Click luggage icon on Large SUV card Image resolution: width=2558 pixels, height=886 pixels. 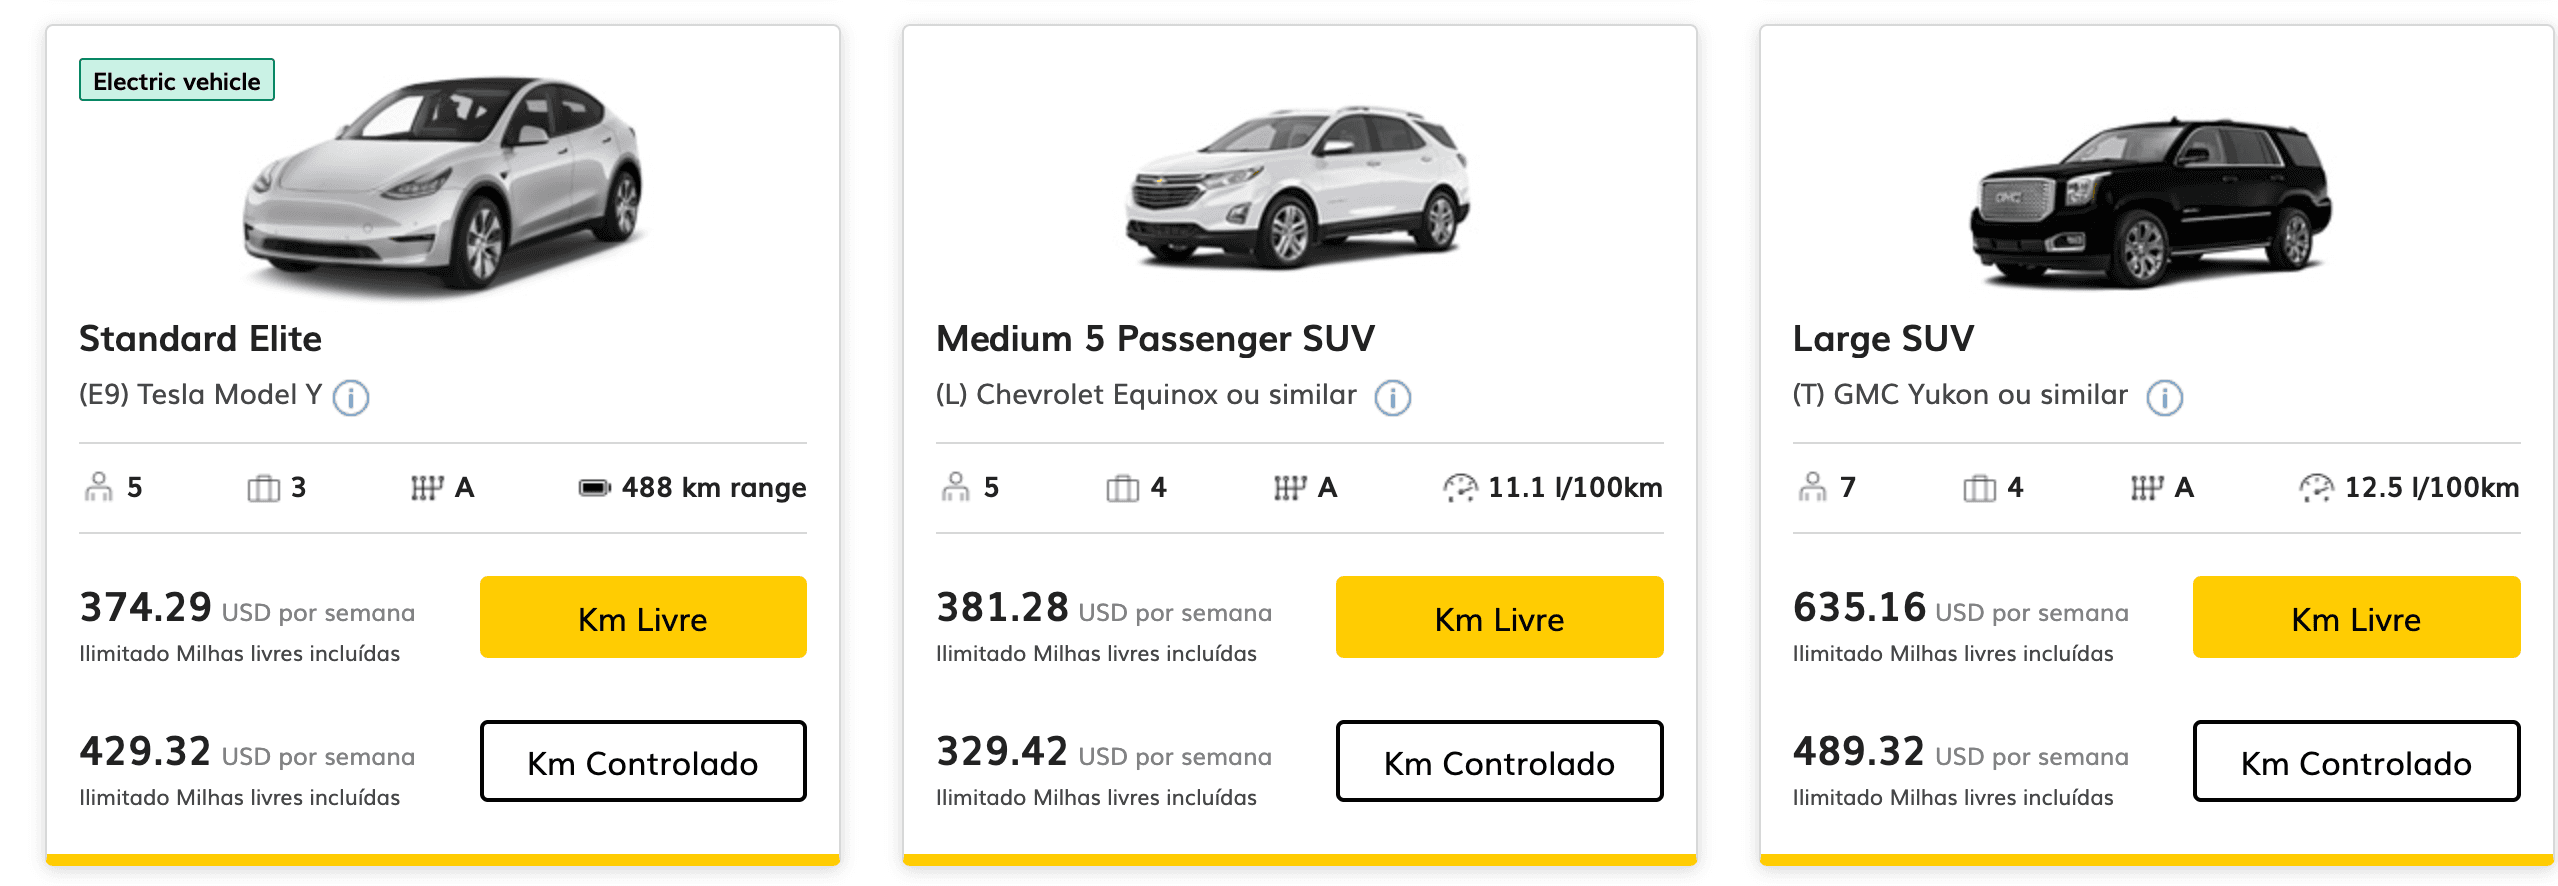tap(1979, 488)
